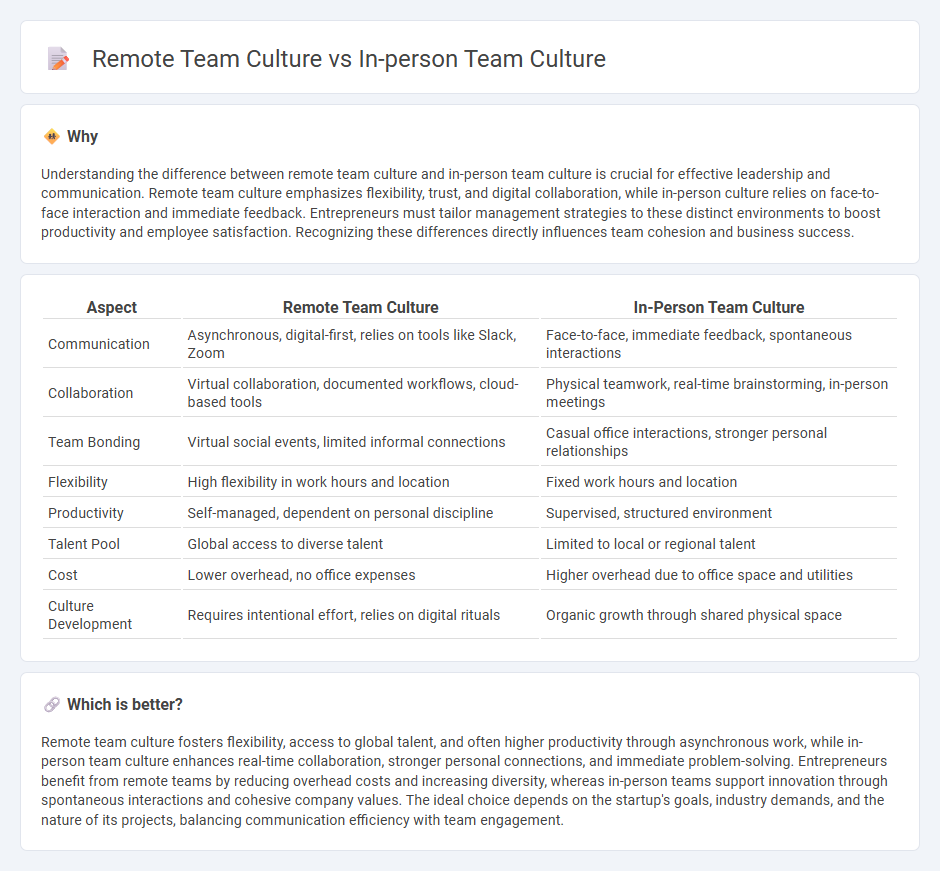Click the Which is better? heading
This screenshot has width=940, height=871.
coord(125,704)
